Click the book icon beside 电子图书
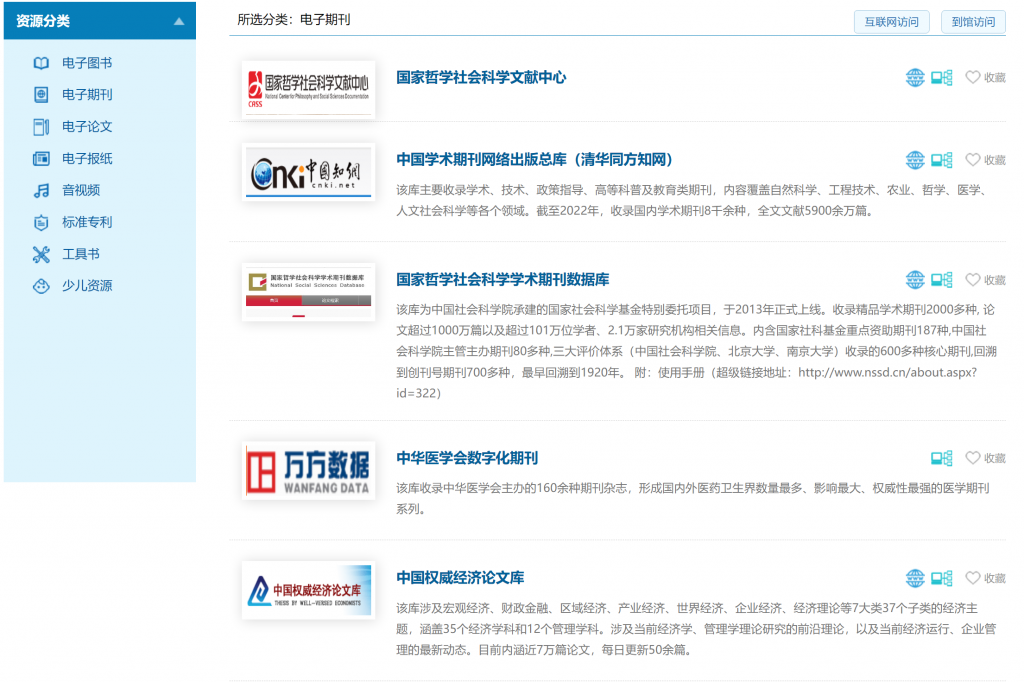 click(x=41, y=63)
